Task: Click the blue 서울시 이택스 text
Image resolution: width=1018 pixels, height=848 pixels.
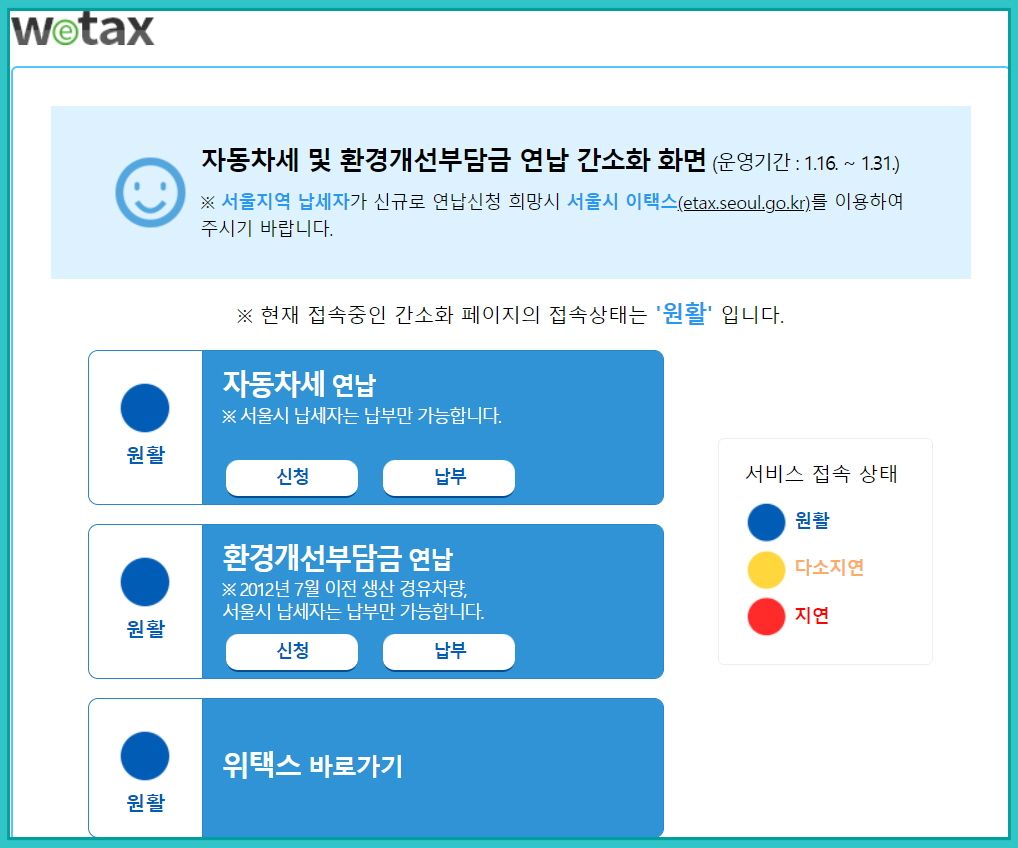Action: [622, 202]
